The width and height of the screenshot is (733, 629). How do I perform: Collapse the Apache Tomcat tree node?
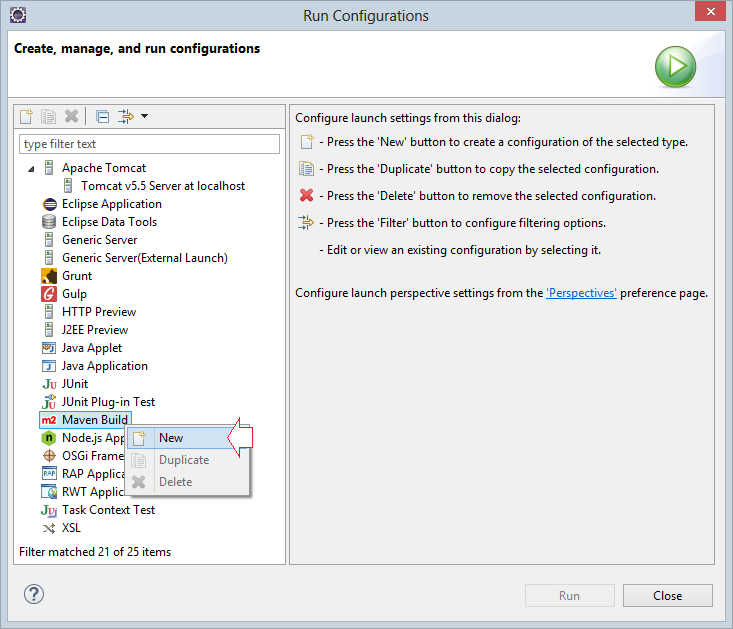[x=31, y=169]
